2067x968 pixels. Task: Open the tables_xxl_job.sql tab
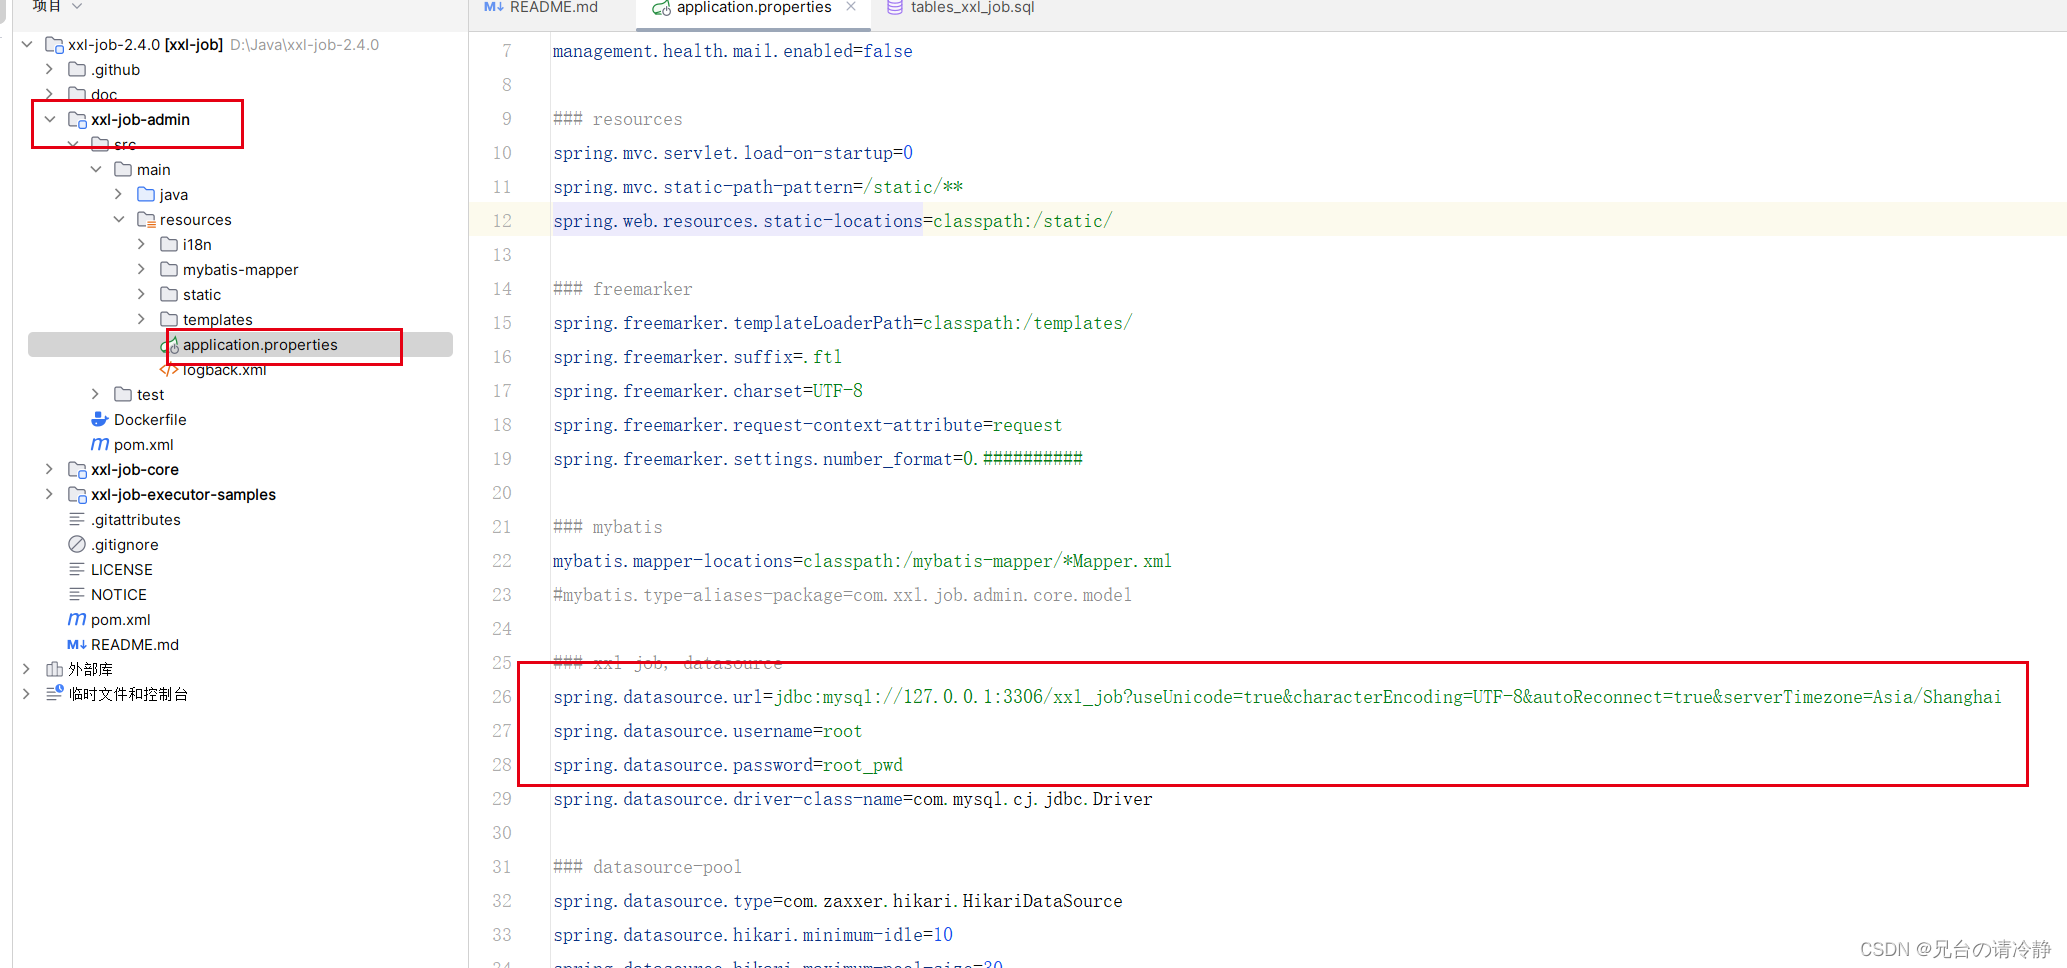971,7
